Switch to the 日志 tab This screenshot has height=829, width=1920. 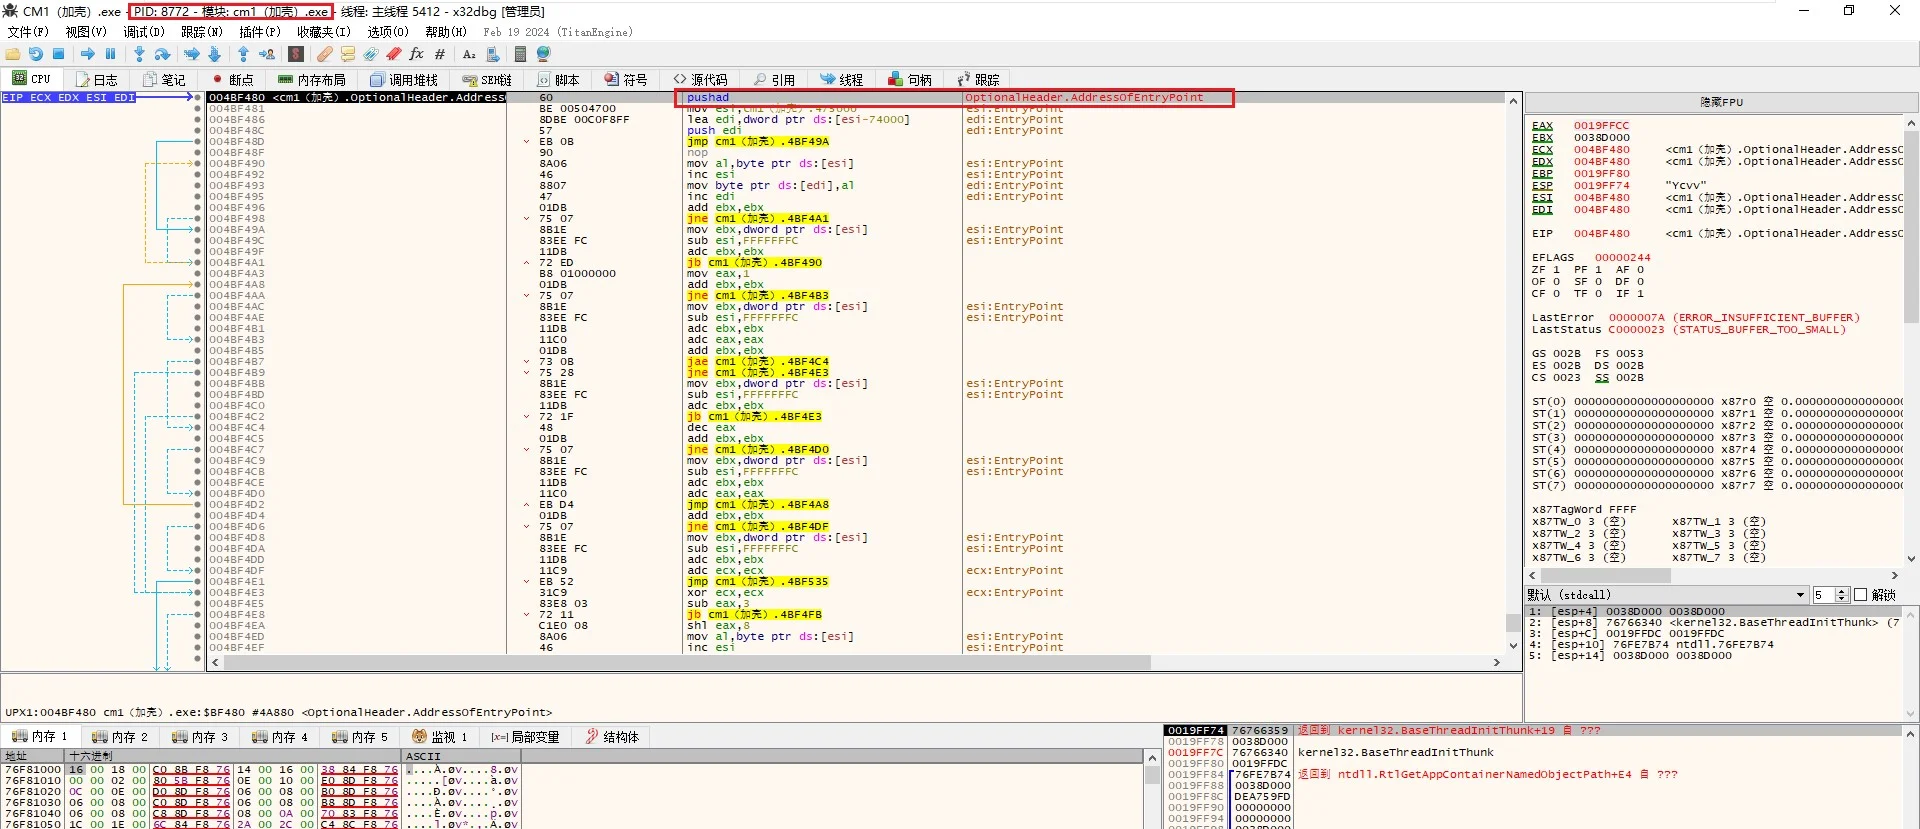(97, 79)
